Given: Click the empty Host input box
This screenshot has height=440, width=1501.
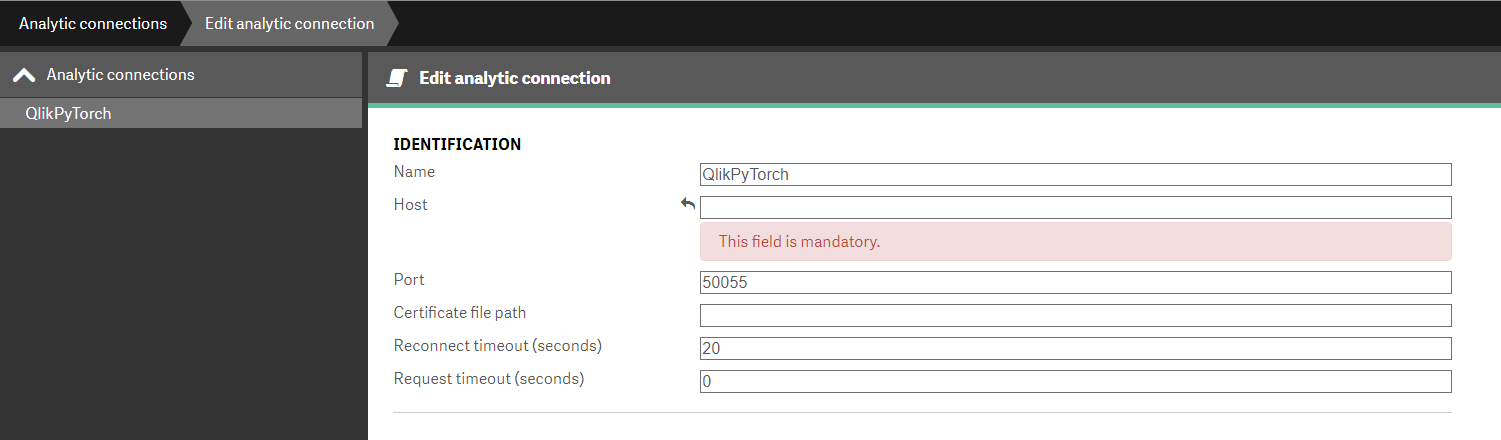Looking at the screenshot, I should click(x=1075, y=207).
